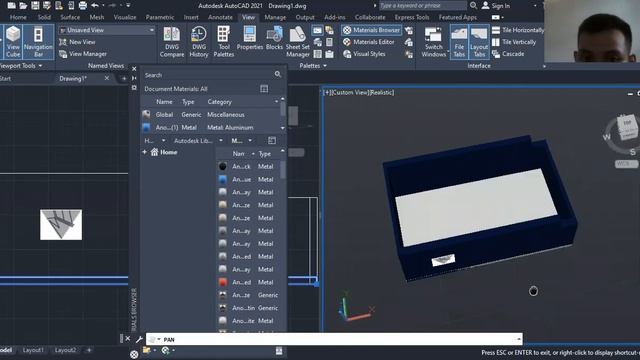The image size is (640, 360).
Task: Select the Ano...tin Generic material
Action: (x=248, y=308)
